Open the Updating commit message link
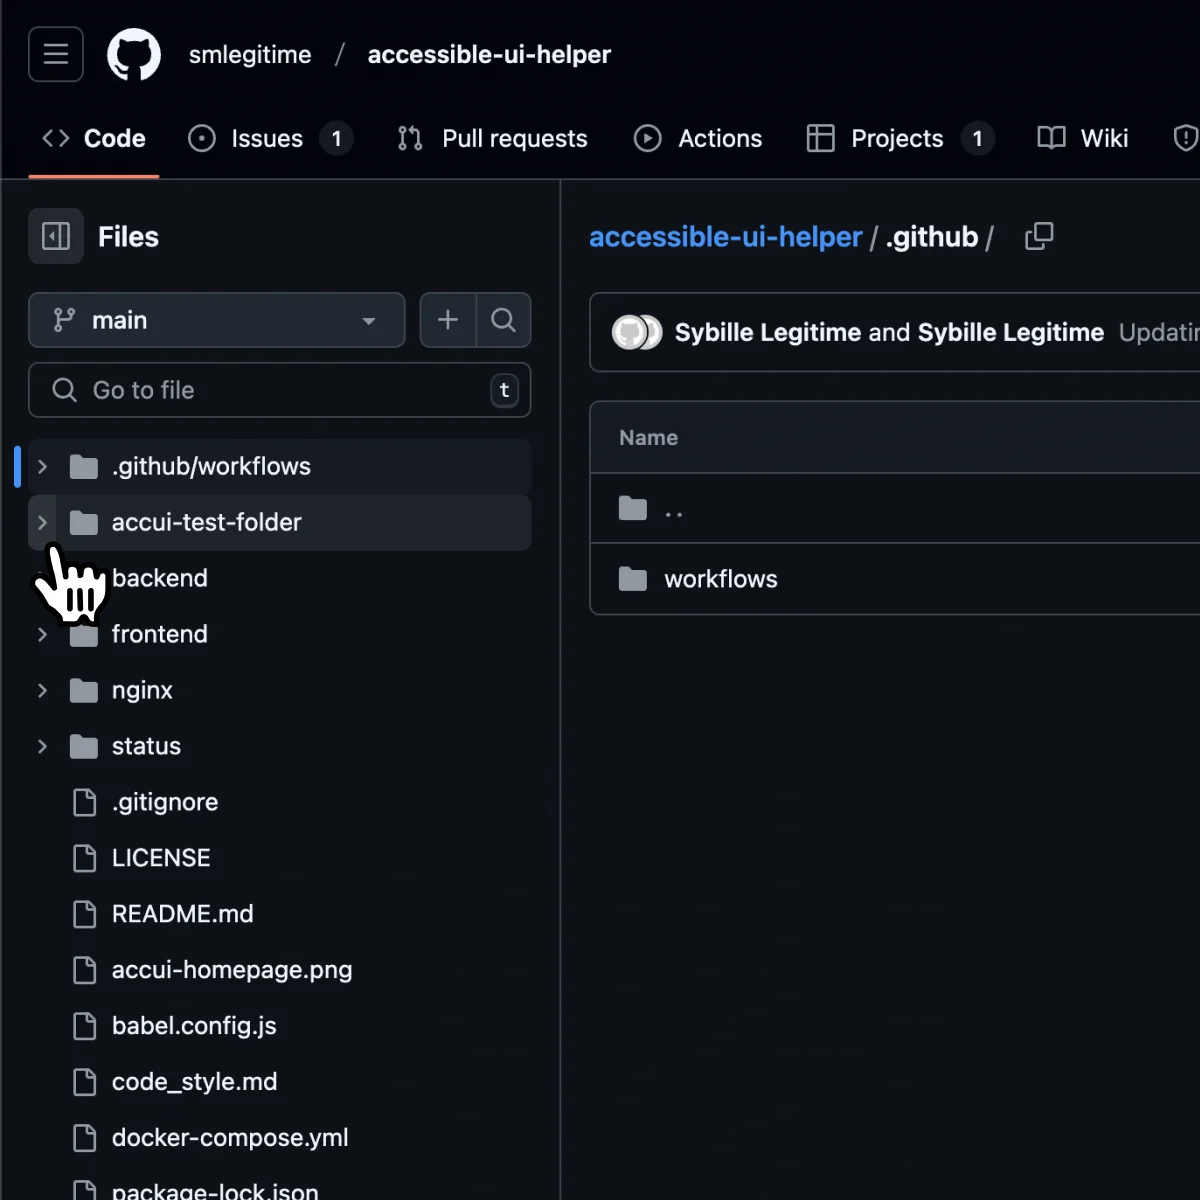This screenshot has width=1200, height=1200. point(1159,332)
